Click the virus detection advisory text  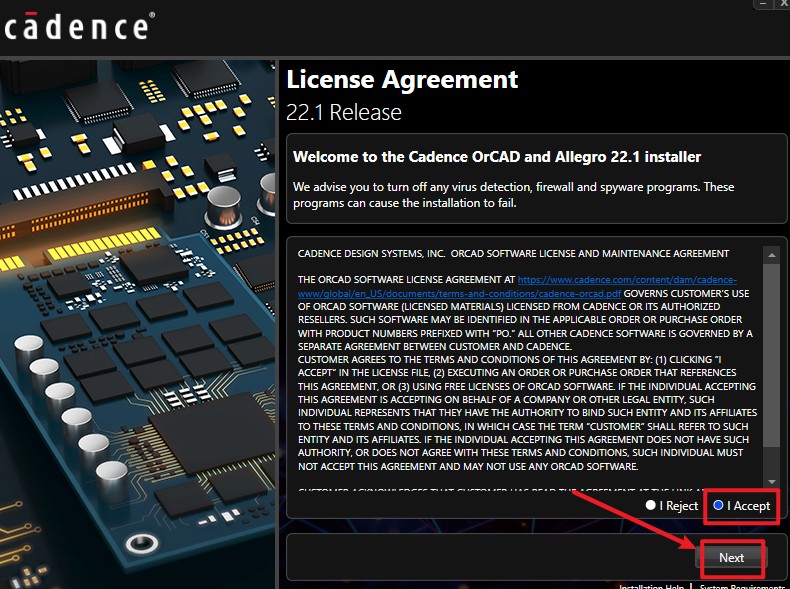(513, 195)
